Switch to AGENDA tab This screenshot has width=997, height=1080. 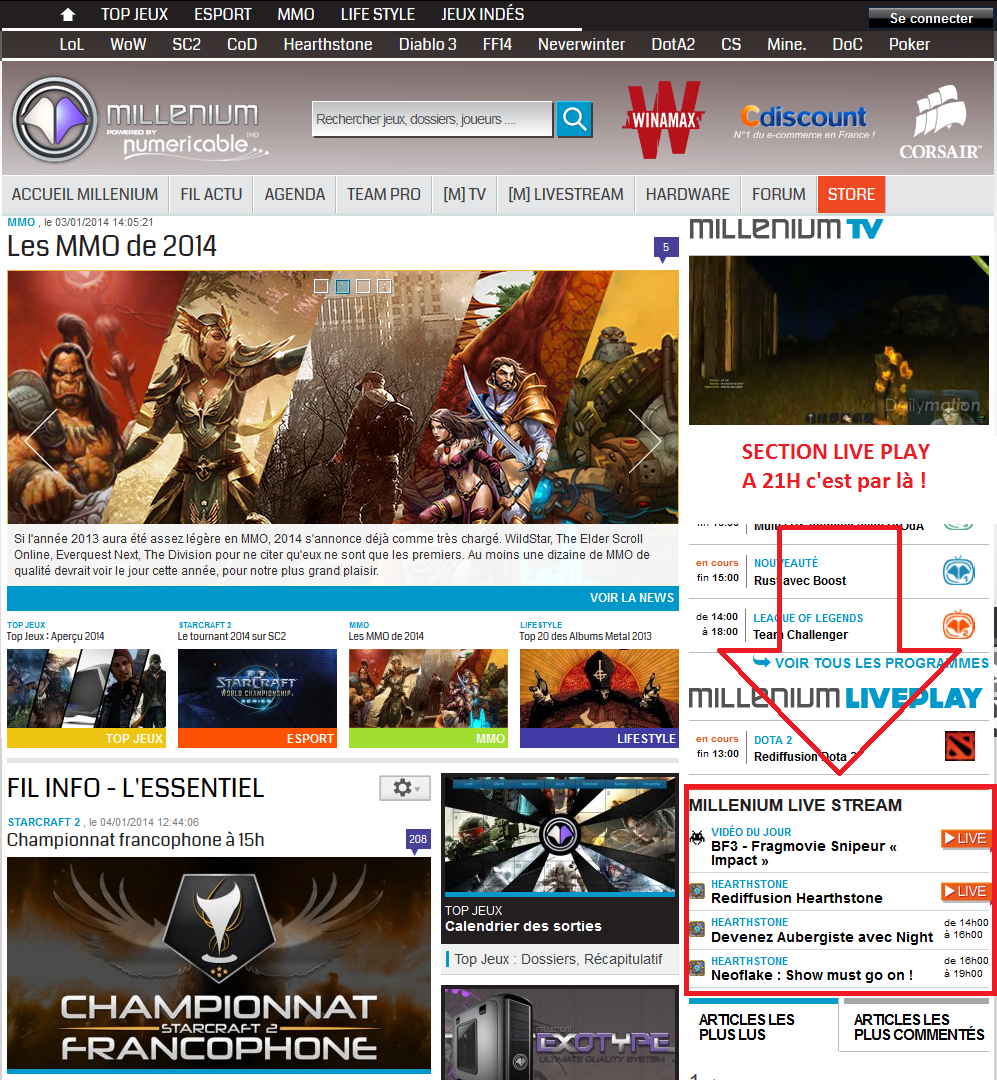[295, 194]
